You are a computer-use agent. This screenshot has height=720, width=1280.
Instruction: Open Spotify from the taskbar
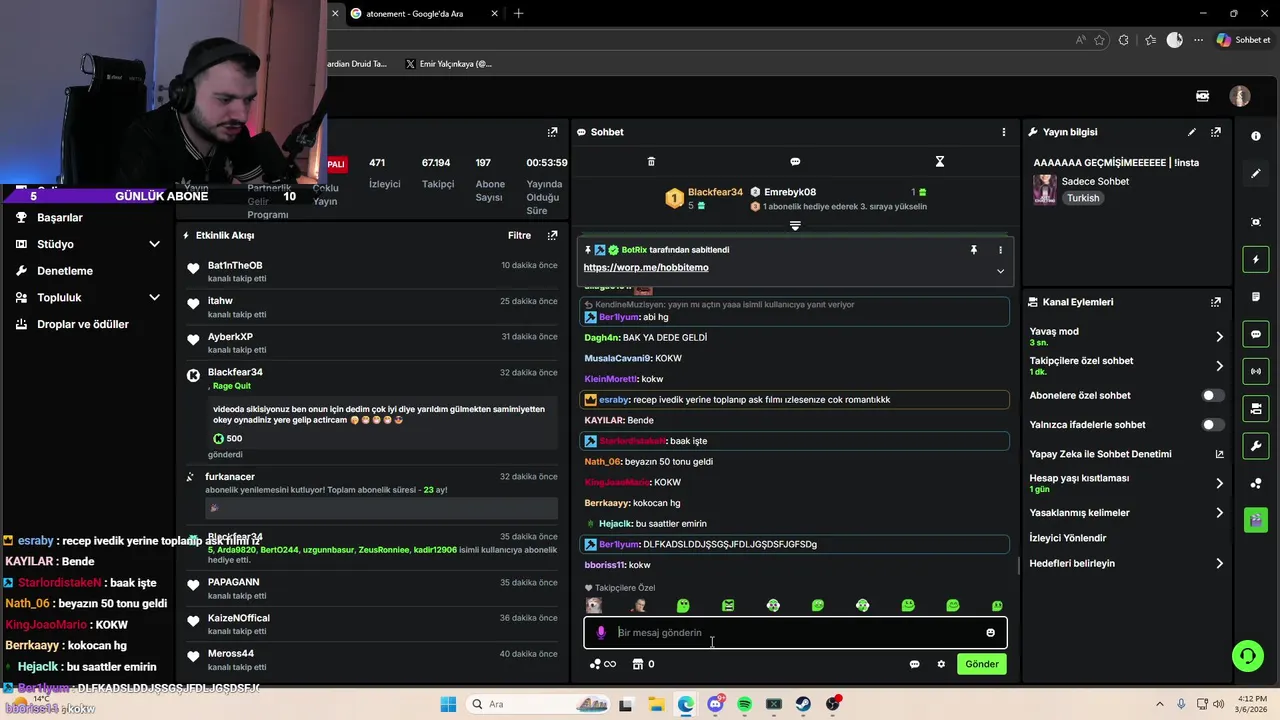(x=744, y=704)
